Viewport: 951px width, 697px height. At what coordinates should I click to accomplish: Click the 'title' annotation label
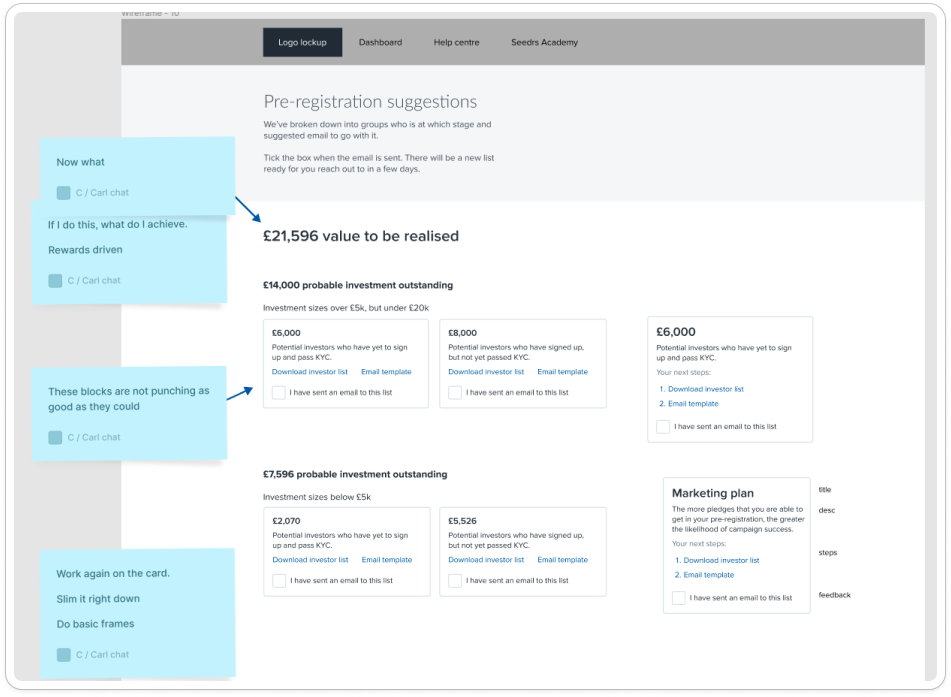pos(825,490)
